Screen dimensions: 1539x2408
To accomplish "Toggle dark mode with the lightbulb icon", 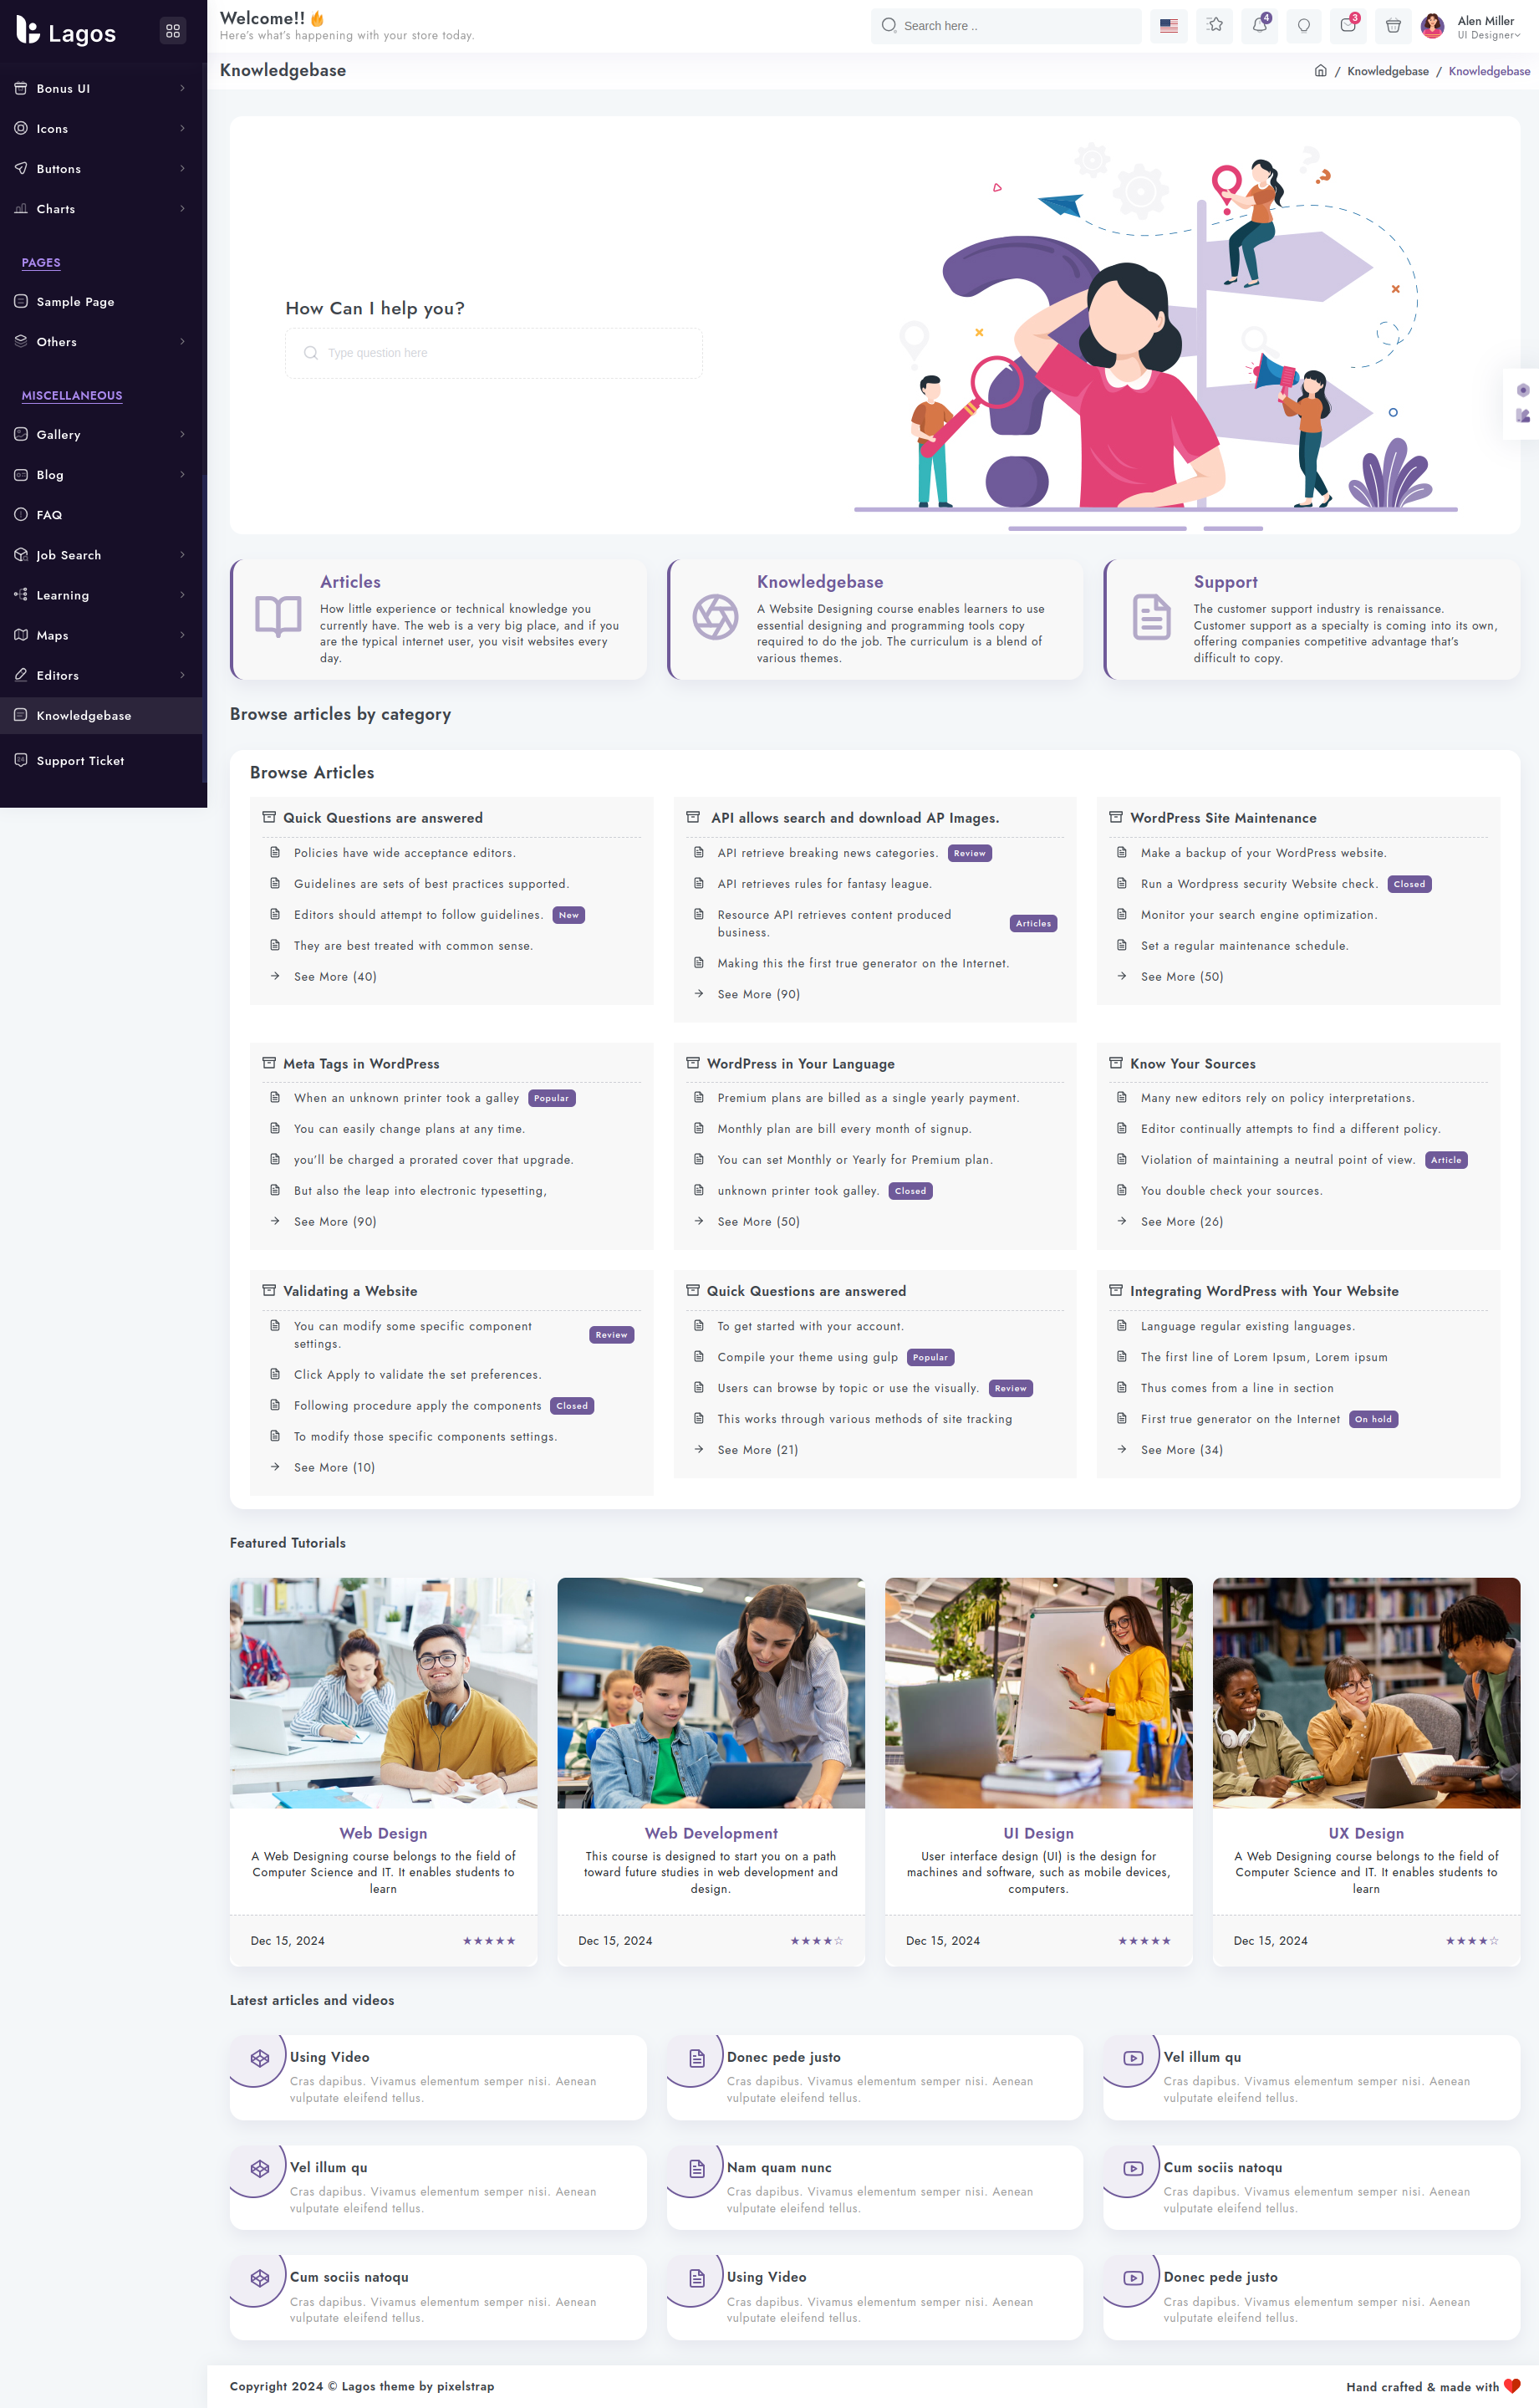I will (x=1303, y=26).
